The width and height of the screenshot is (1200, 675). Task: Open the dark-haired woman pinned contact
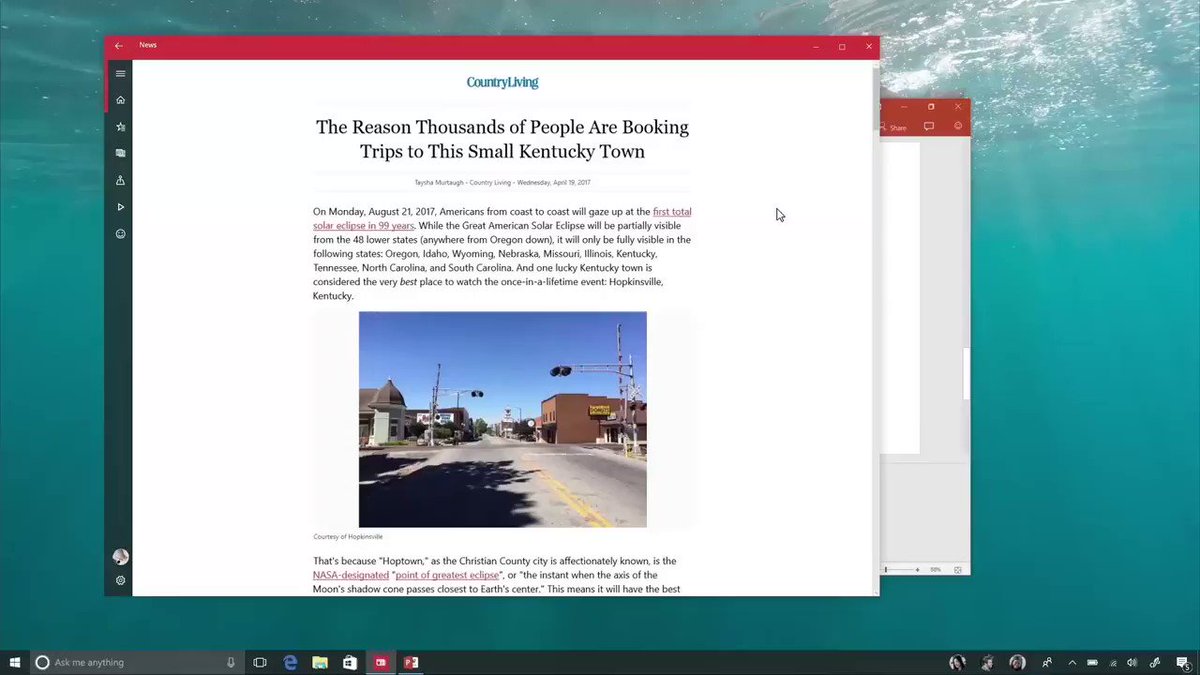[x=957, y=662]
